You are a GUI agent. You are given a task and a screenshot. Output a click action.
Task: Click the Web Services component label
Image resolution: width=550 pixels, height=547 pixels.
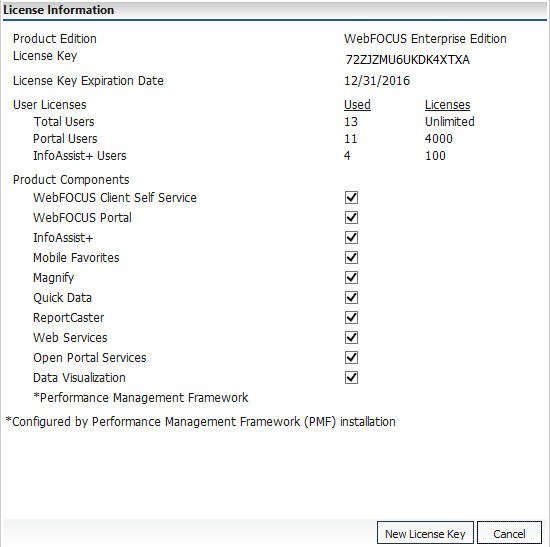70,338
